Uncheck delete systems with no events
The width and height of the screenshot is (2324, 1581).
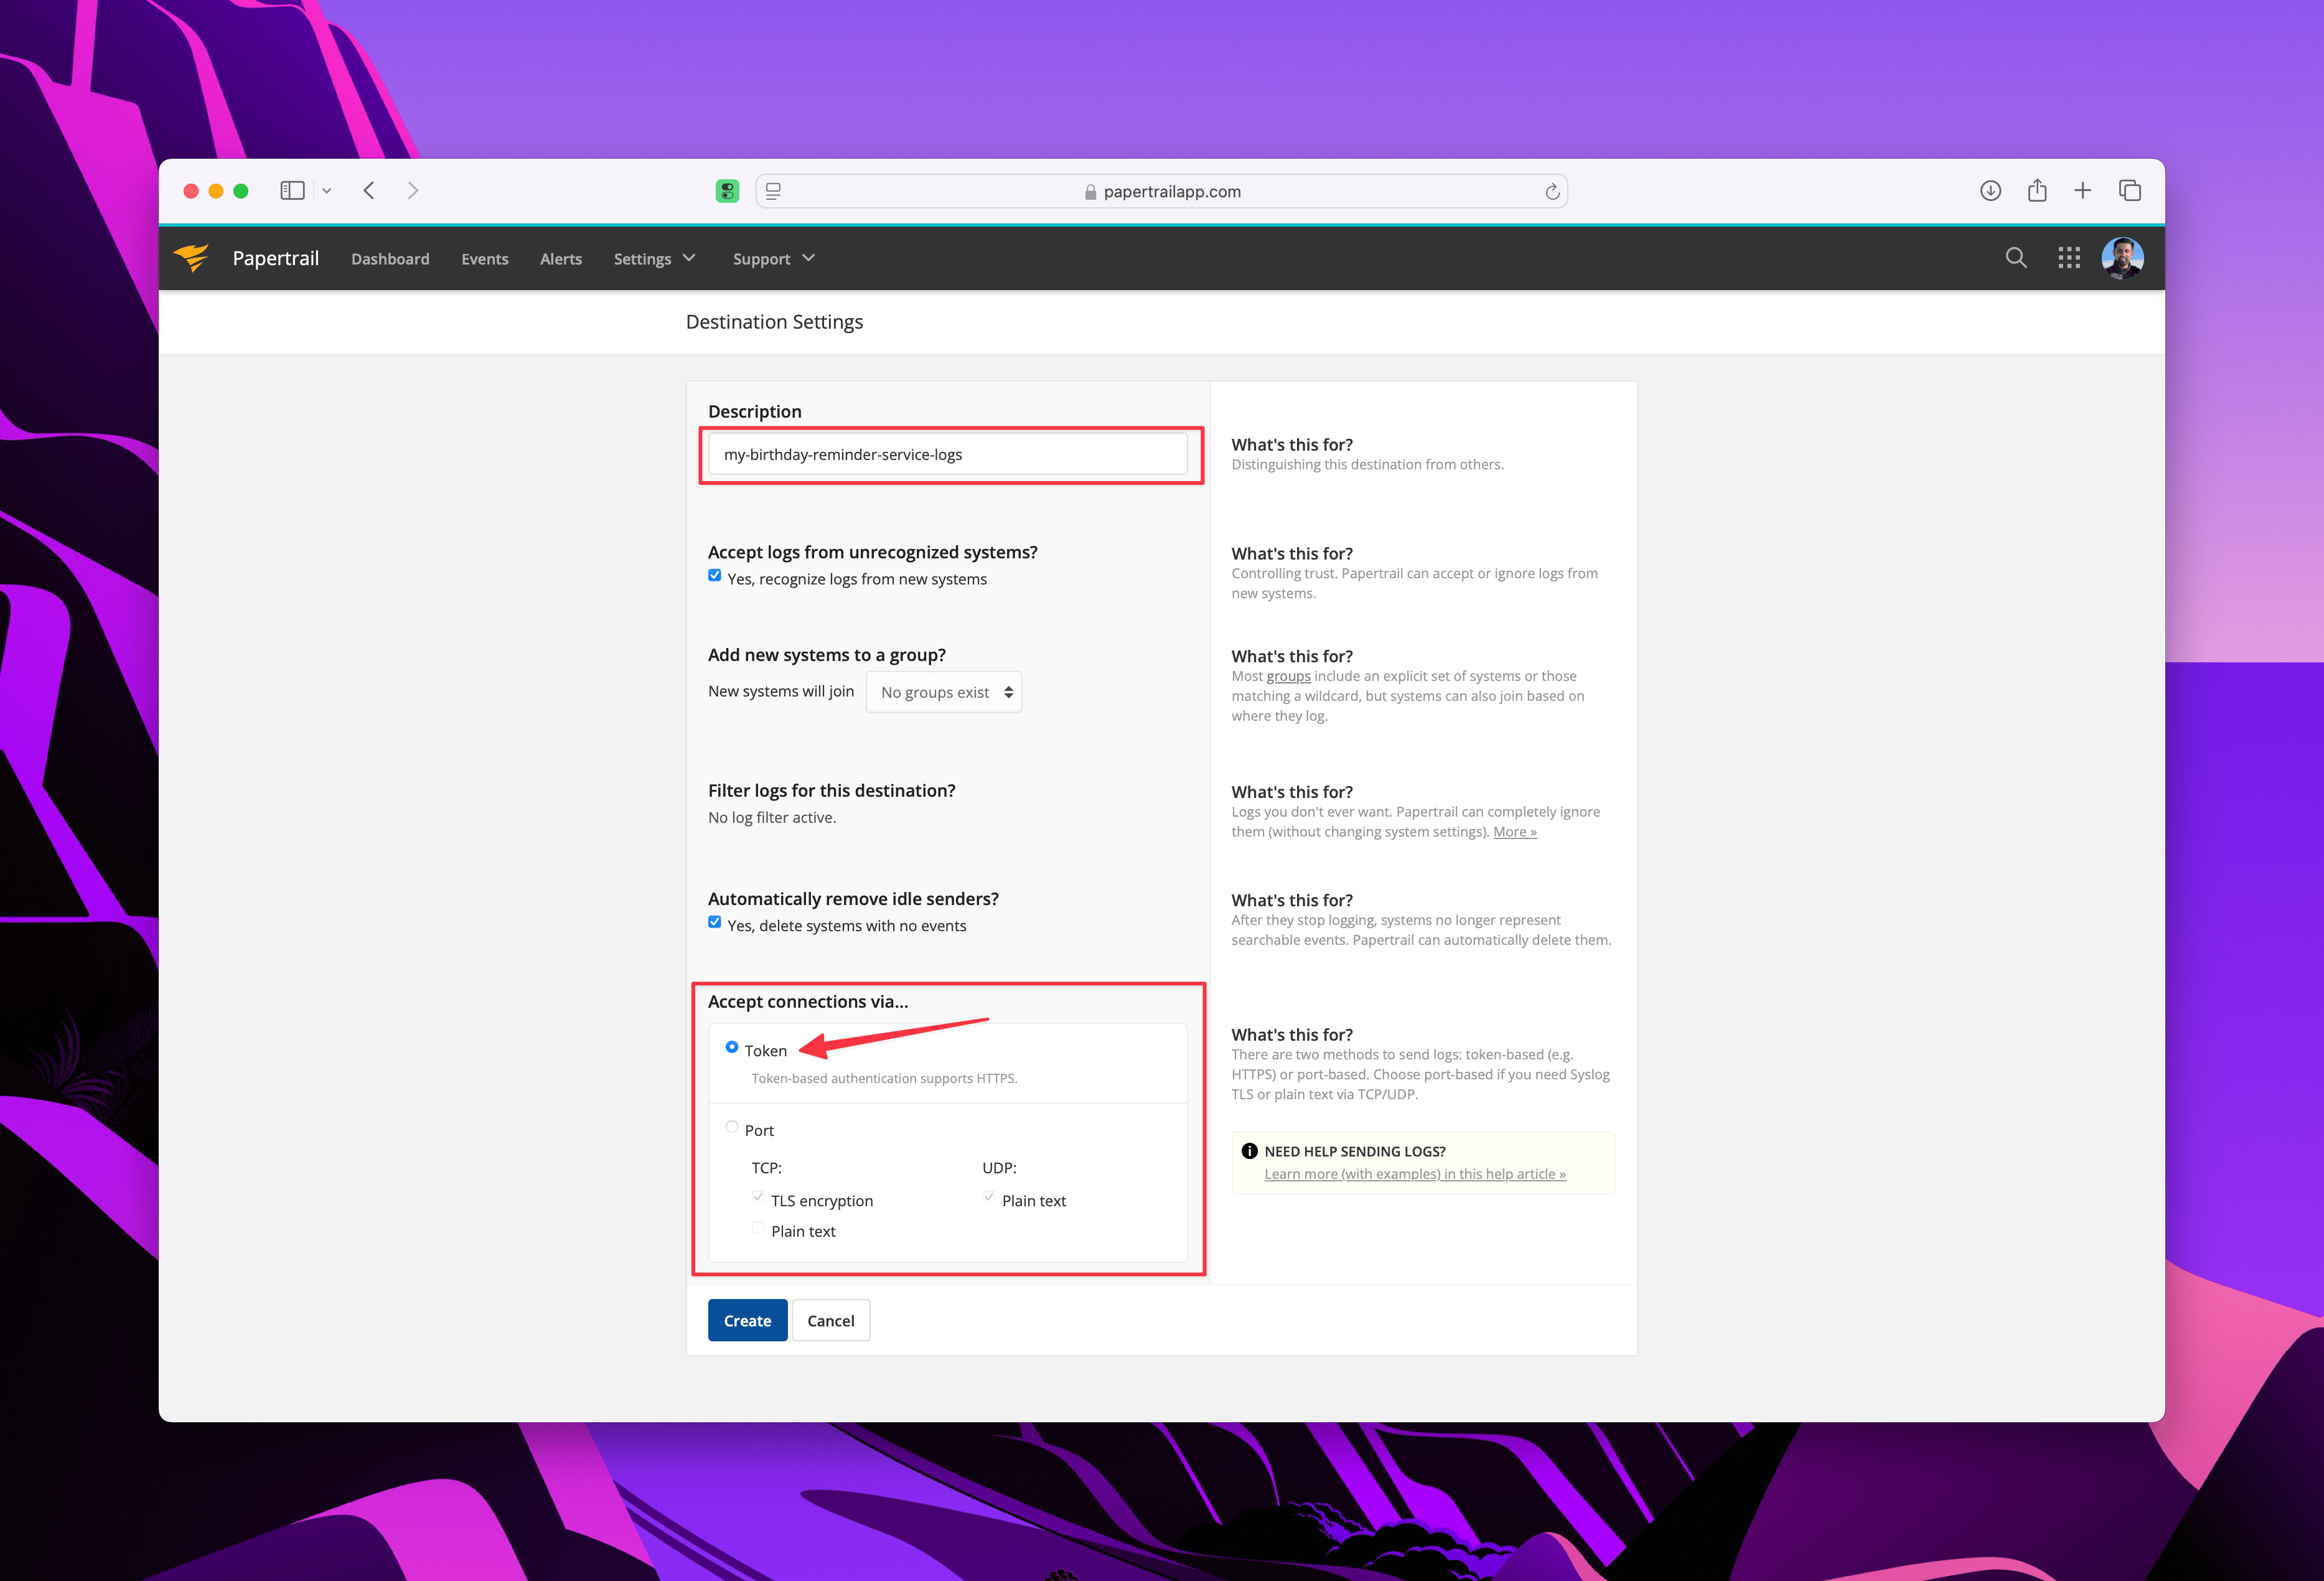coord(714,922)
